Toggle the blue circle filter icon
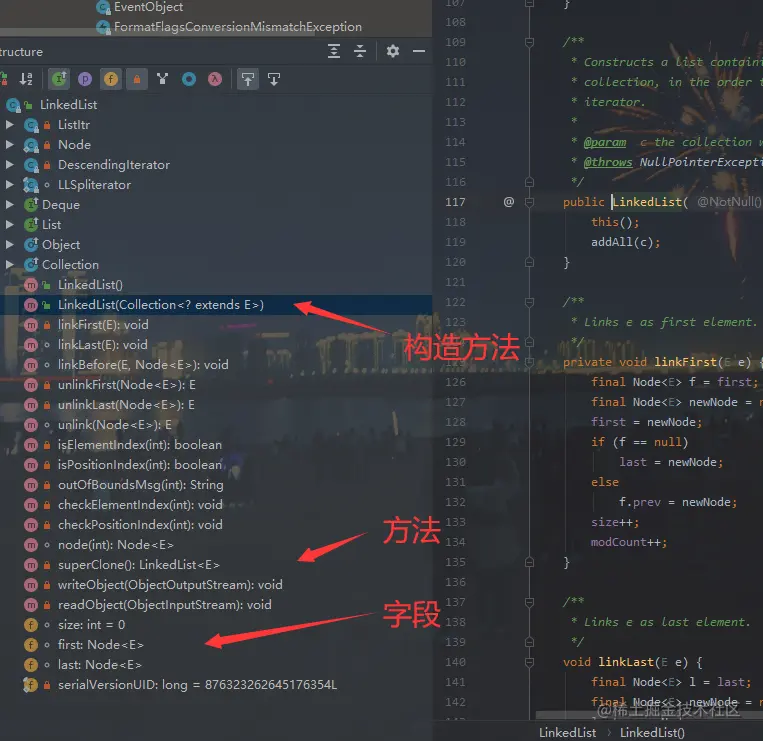 point(189,79)
